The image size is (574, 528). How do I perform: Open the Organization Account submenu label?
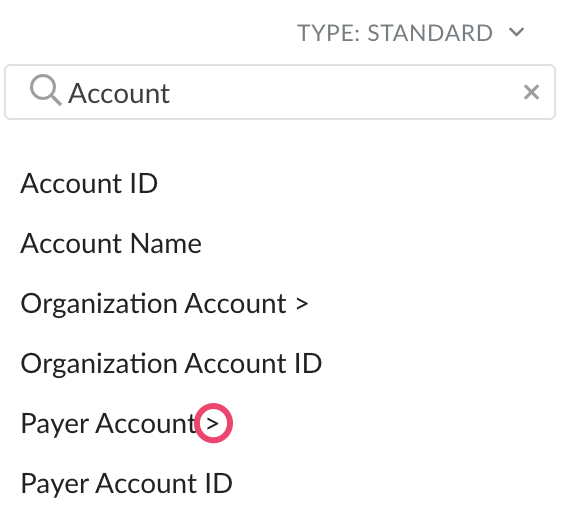coord(153,304)
